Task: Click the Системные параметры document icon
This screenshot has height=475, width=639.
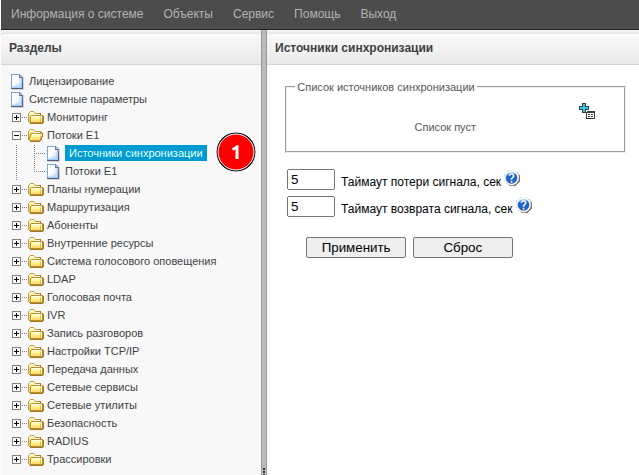Action: click(x=16, y=99)
